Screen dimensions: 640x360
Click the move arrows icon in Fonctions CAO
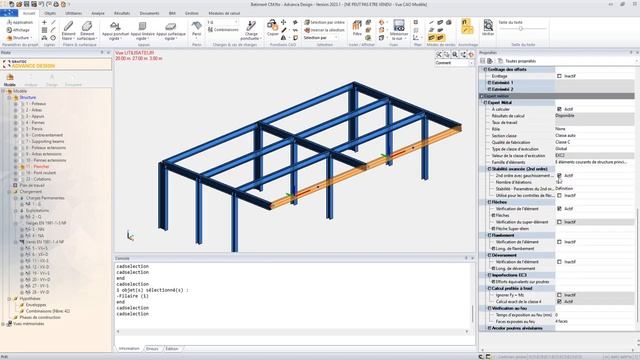(x=283, y=22)
